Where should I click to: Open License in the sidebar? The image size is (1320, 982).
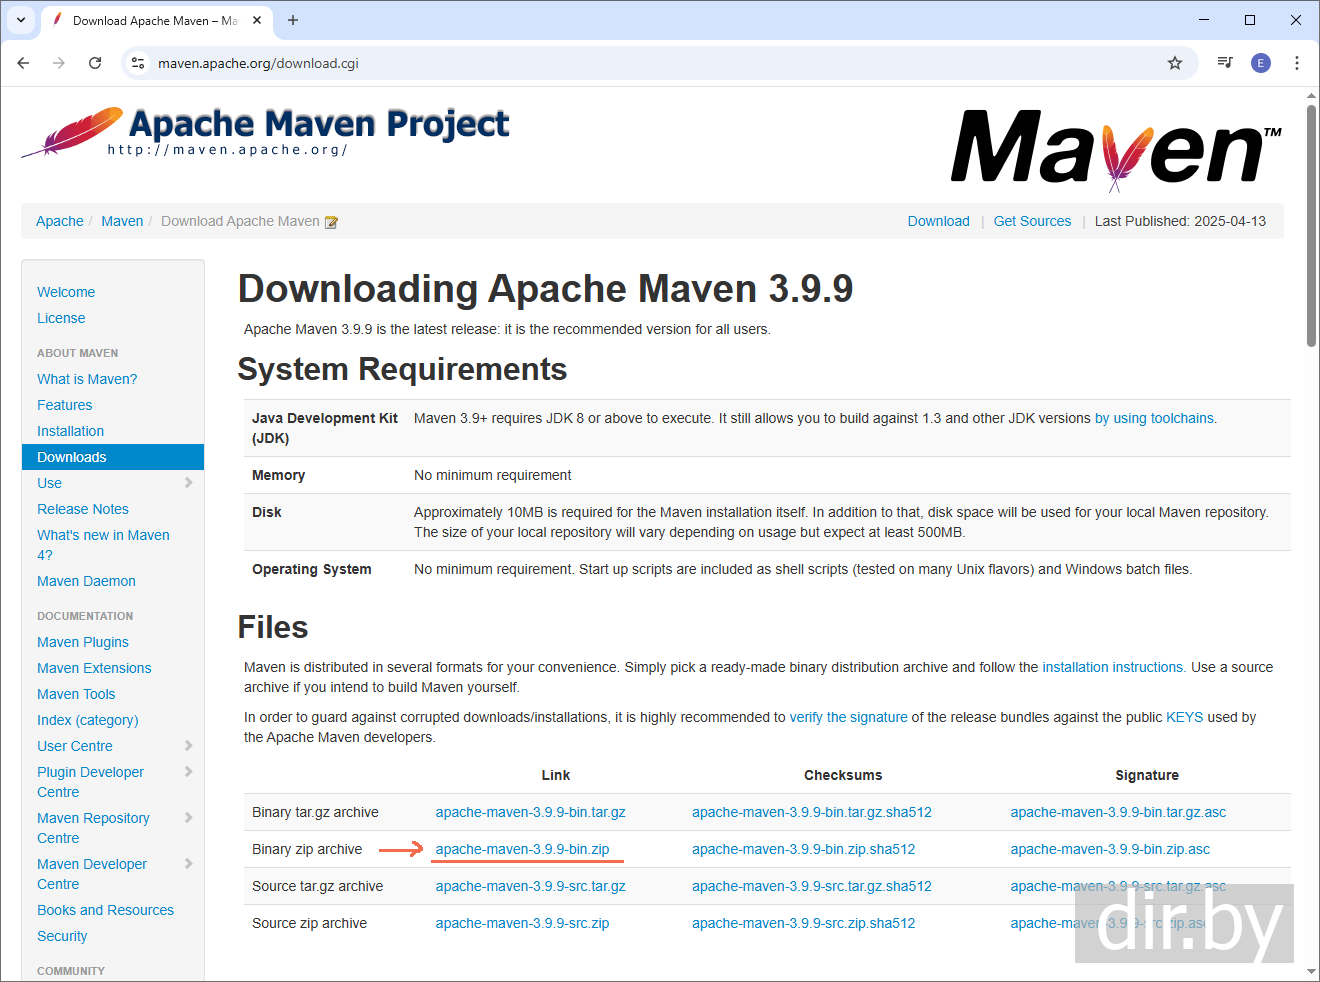click(61, 318)
